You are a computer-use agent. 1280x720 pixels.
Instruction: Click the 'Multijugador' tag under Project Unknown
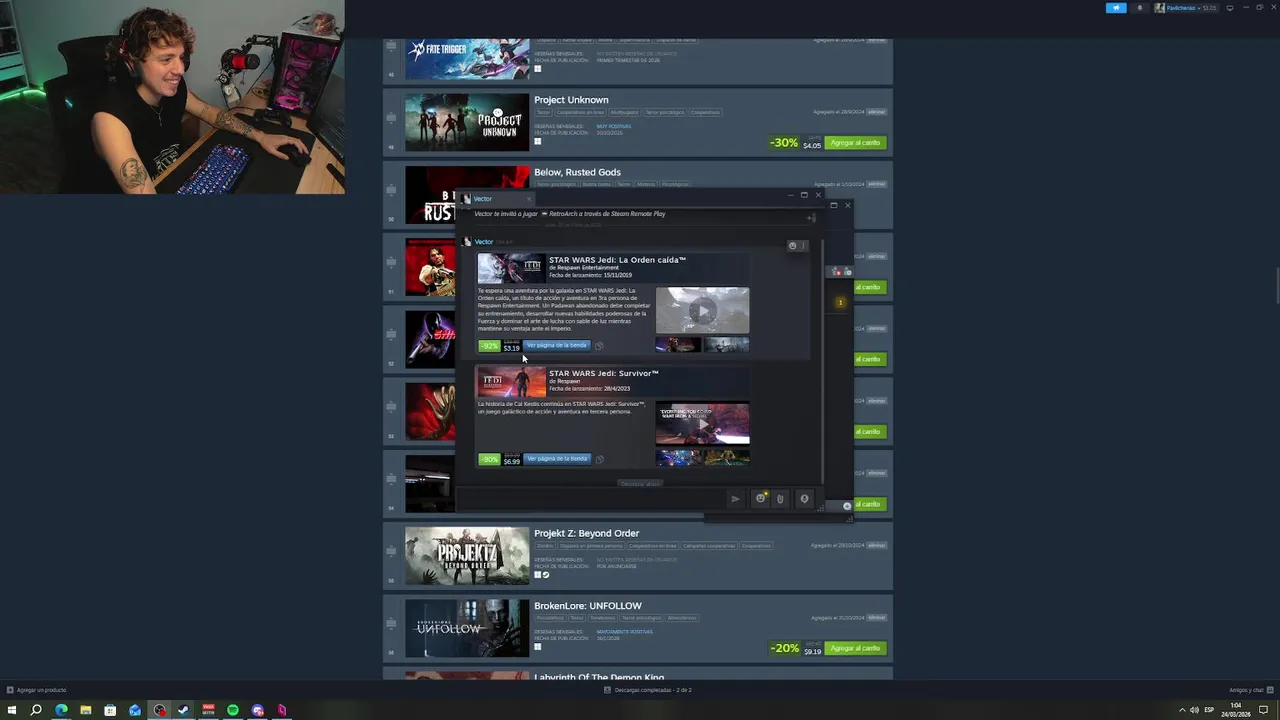624,112
